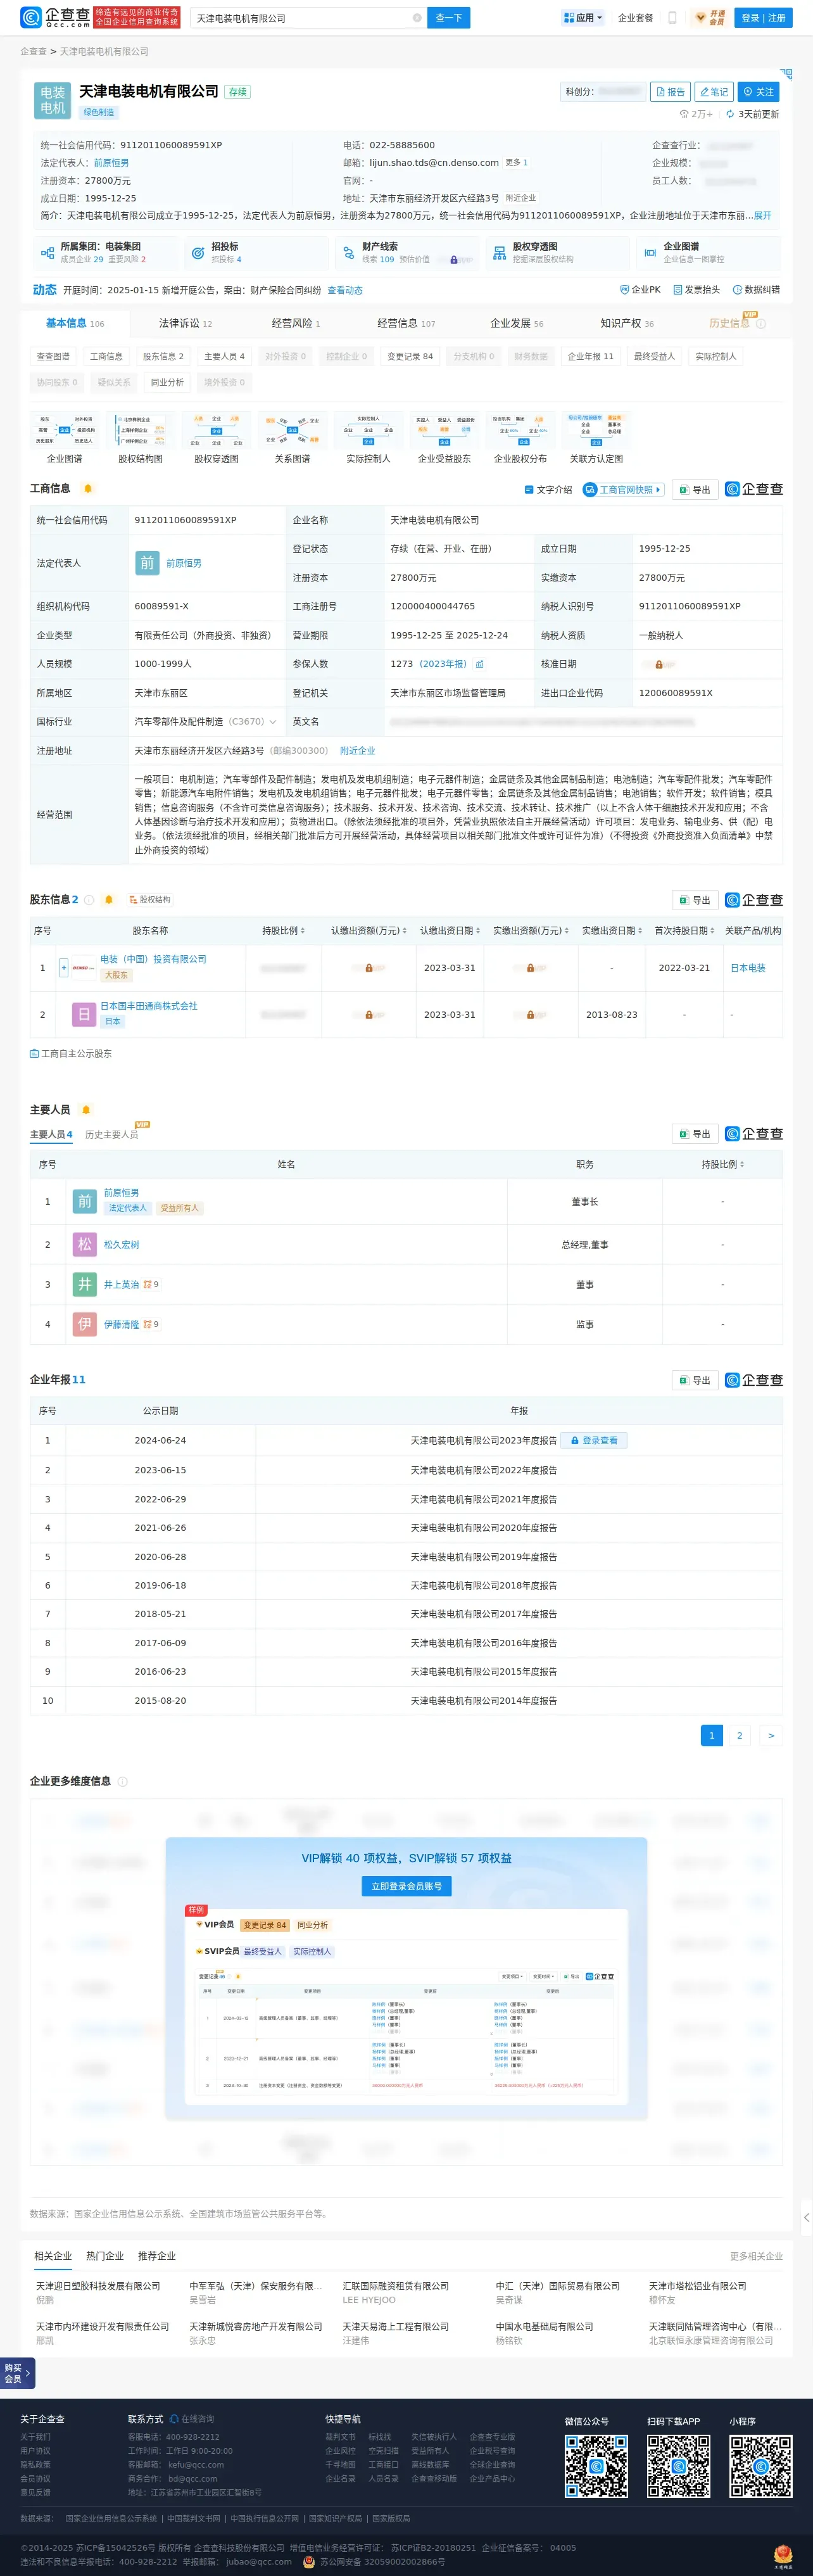Click the lock icon in the 财产线索 card
Image resolution: width=813 pixels, height=2576 pixels.
(x=454, y=260)
